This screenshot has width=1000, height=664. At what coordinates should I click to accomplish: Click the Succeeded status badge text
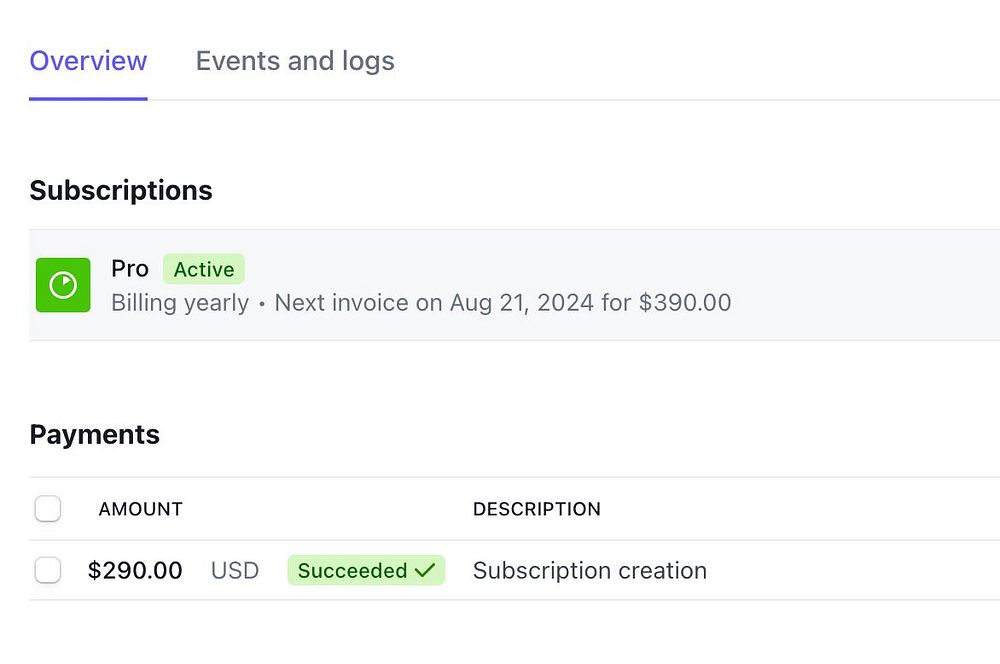pyautogui.click(x=352, y=570)
